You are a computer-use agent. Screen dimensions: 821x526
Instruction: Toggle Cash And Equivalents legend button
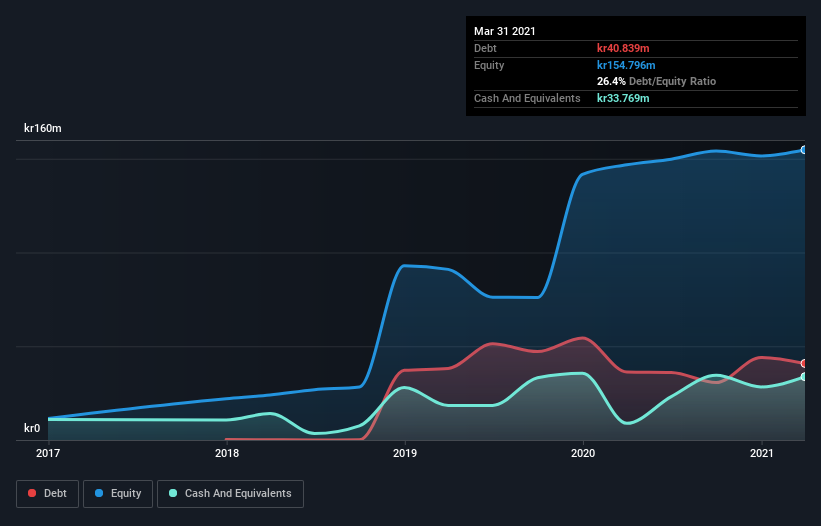point(230,494)
